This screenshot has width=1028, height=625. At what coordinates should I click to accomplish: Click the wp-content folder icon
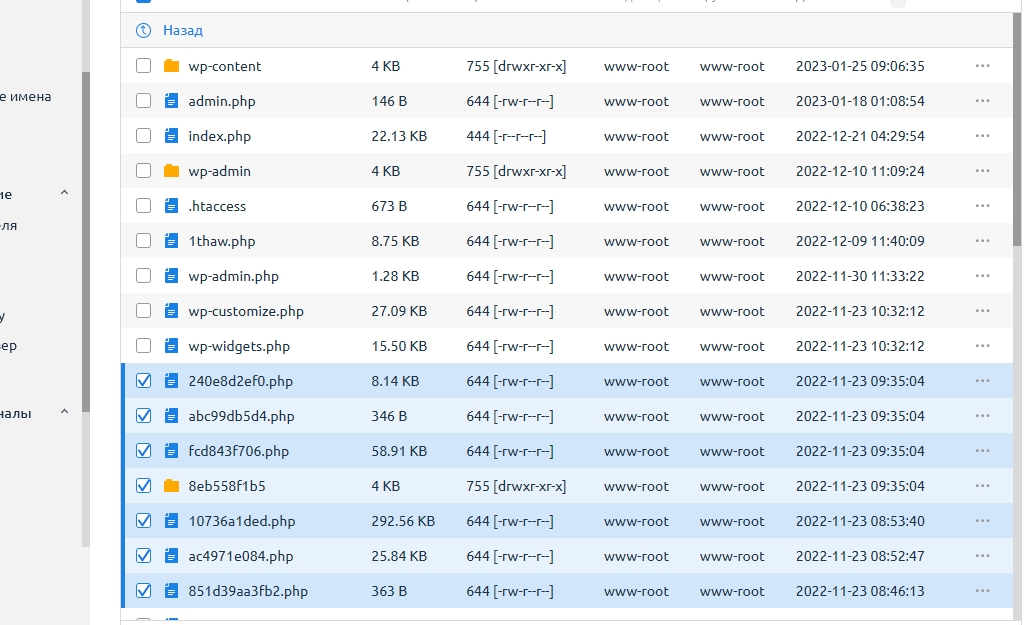pyautogui.click(x=171, y=66)
